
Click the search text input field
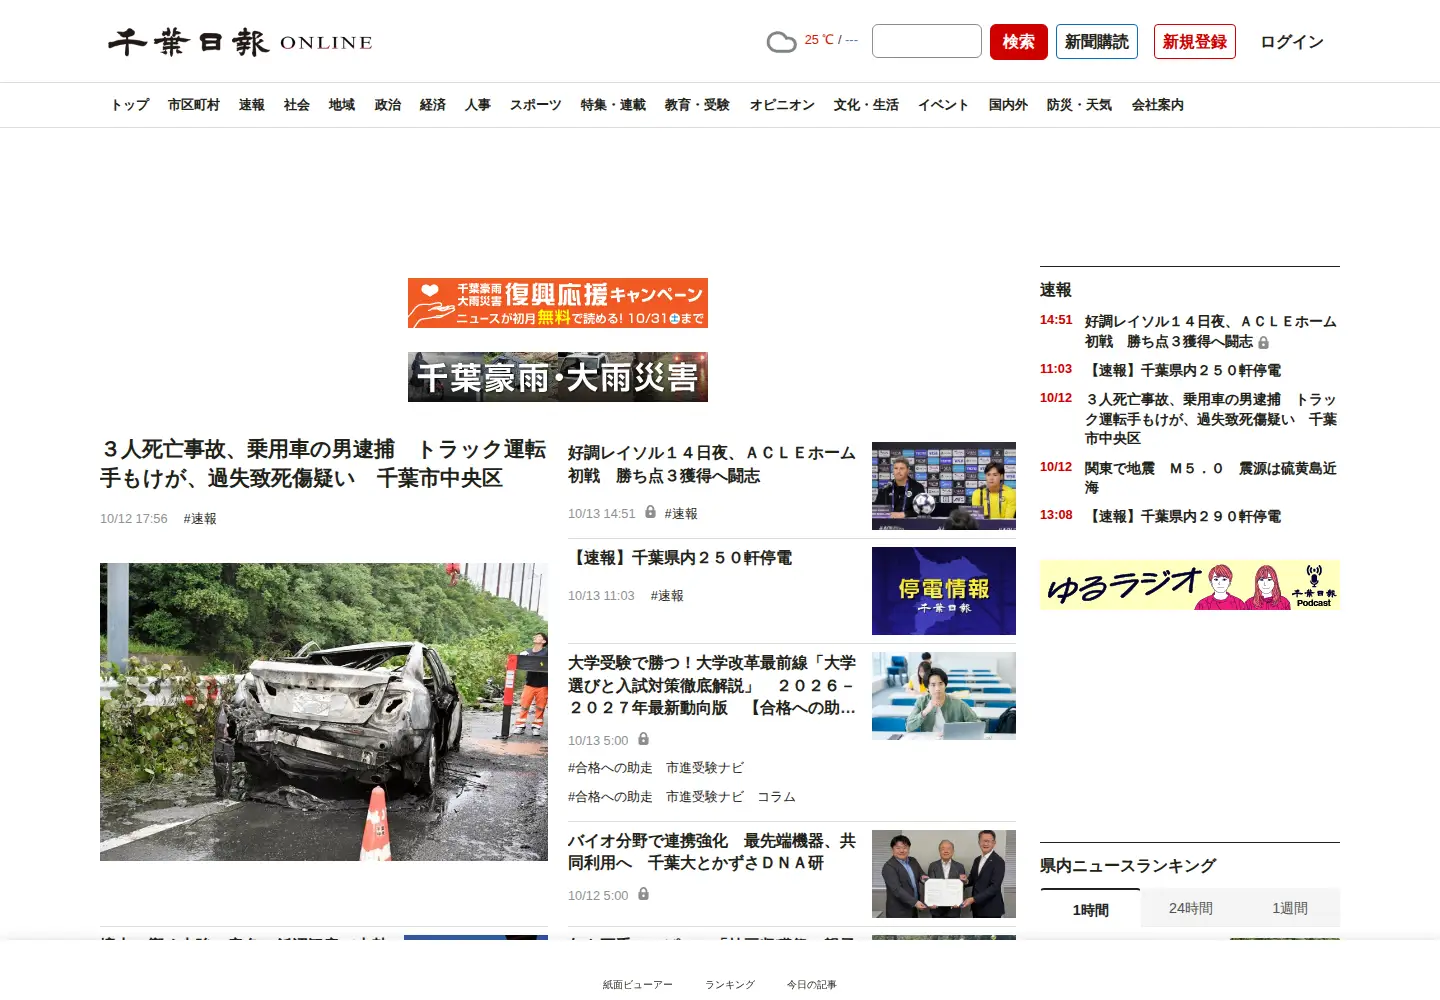pos(927,41)
